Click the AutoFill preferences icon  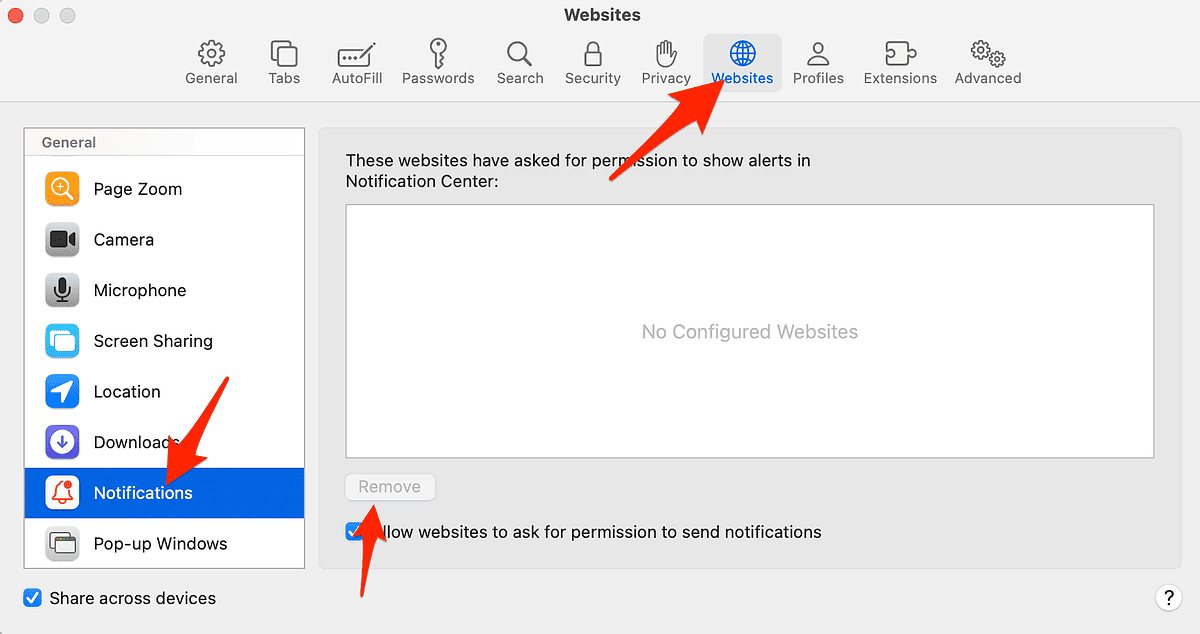(356, 62)
